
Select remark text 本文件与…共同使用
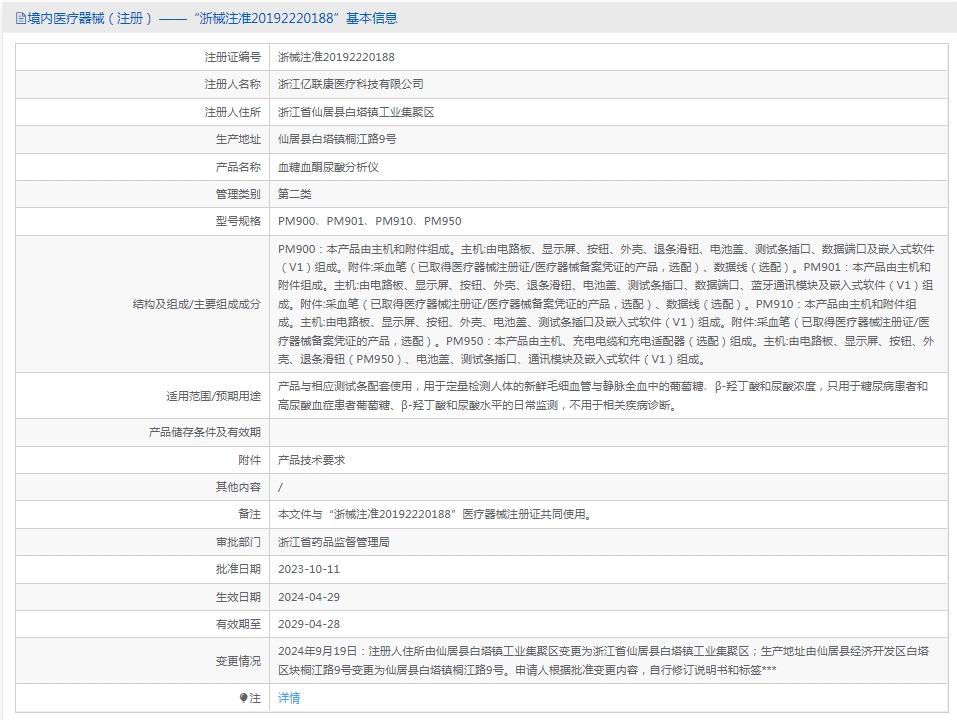click(x=435, y=514)
